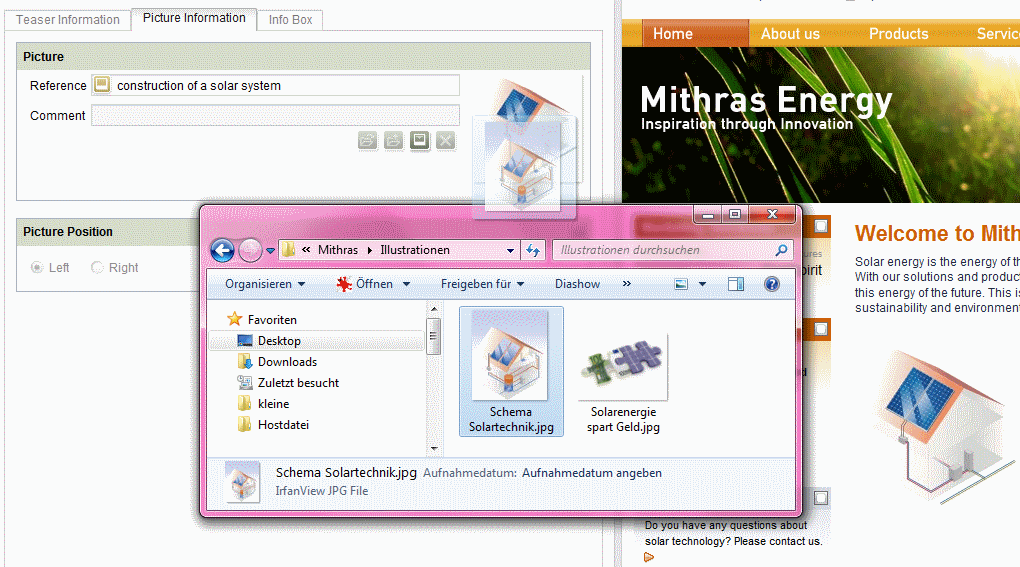Open the Freigeben für menu

(x=482, y=284)
